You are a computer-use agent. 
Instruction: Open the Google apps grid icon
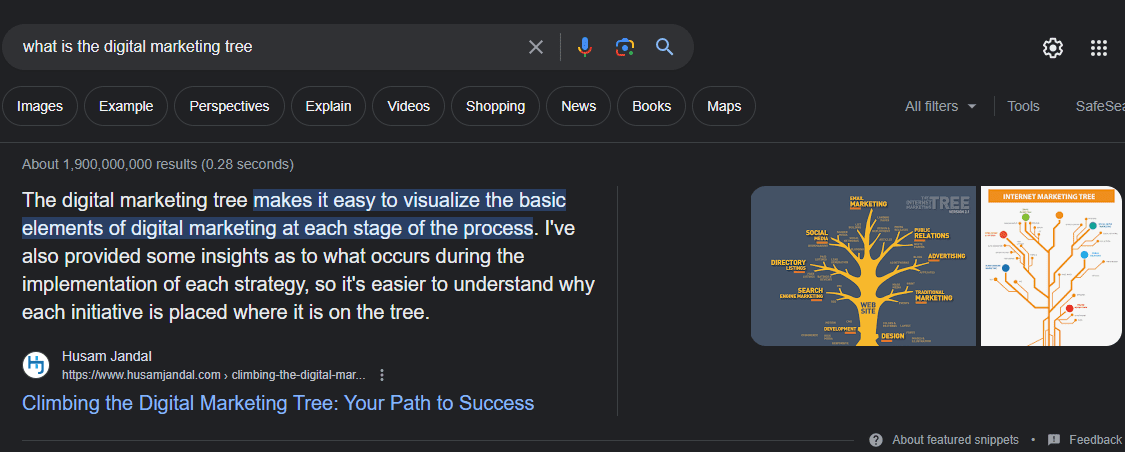[x=1099, y=47]
